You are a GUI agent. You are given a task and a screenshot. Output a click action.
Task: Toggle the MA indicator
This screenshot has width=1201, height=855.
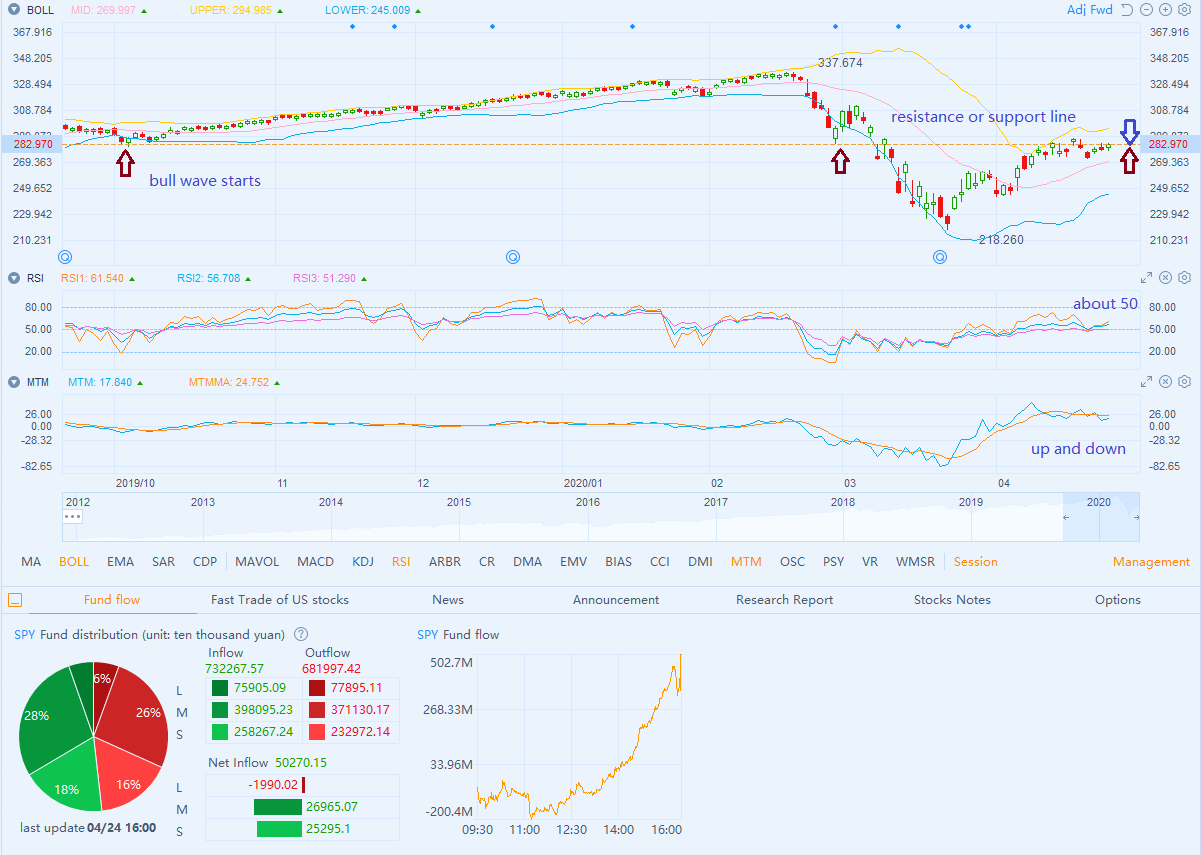point(31,562)
